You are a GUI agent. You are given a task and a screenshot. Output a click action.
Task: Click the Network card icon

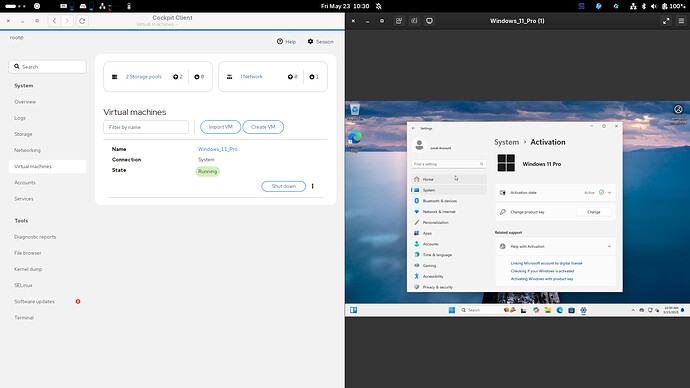point(229,77)
